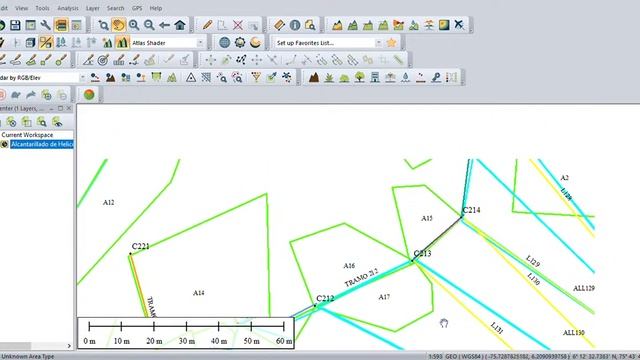Click the C221 node label on map

pos(141,246)
